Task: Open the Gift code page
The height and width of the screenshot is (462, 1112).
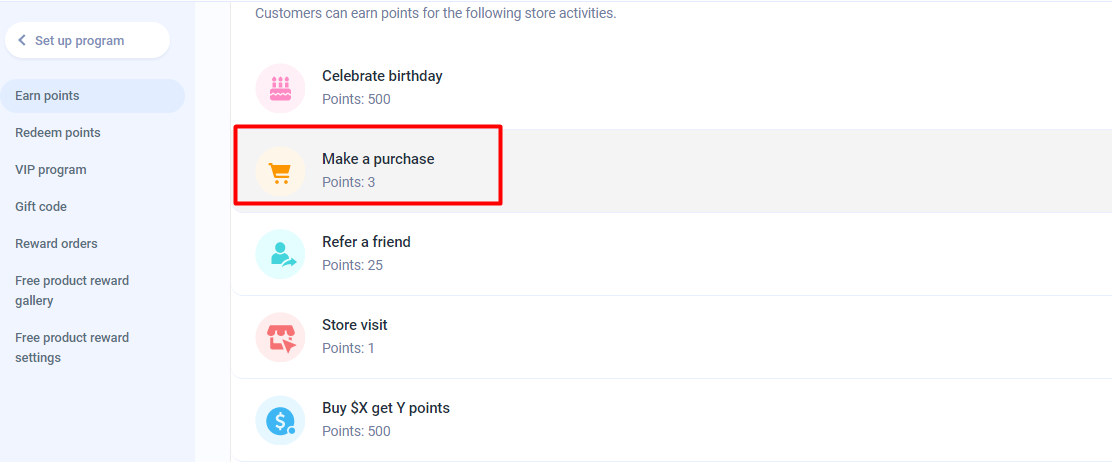Action: coord(41,207)
